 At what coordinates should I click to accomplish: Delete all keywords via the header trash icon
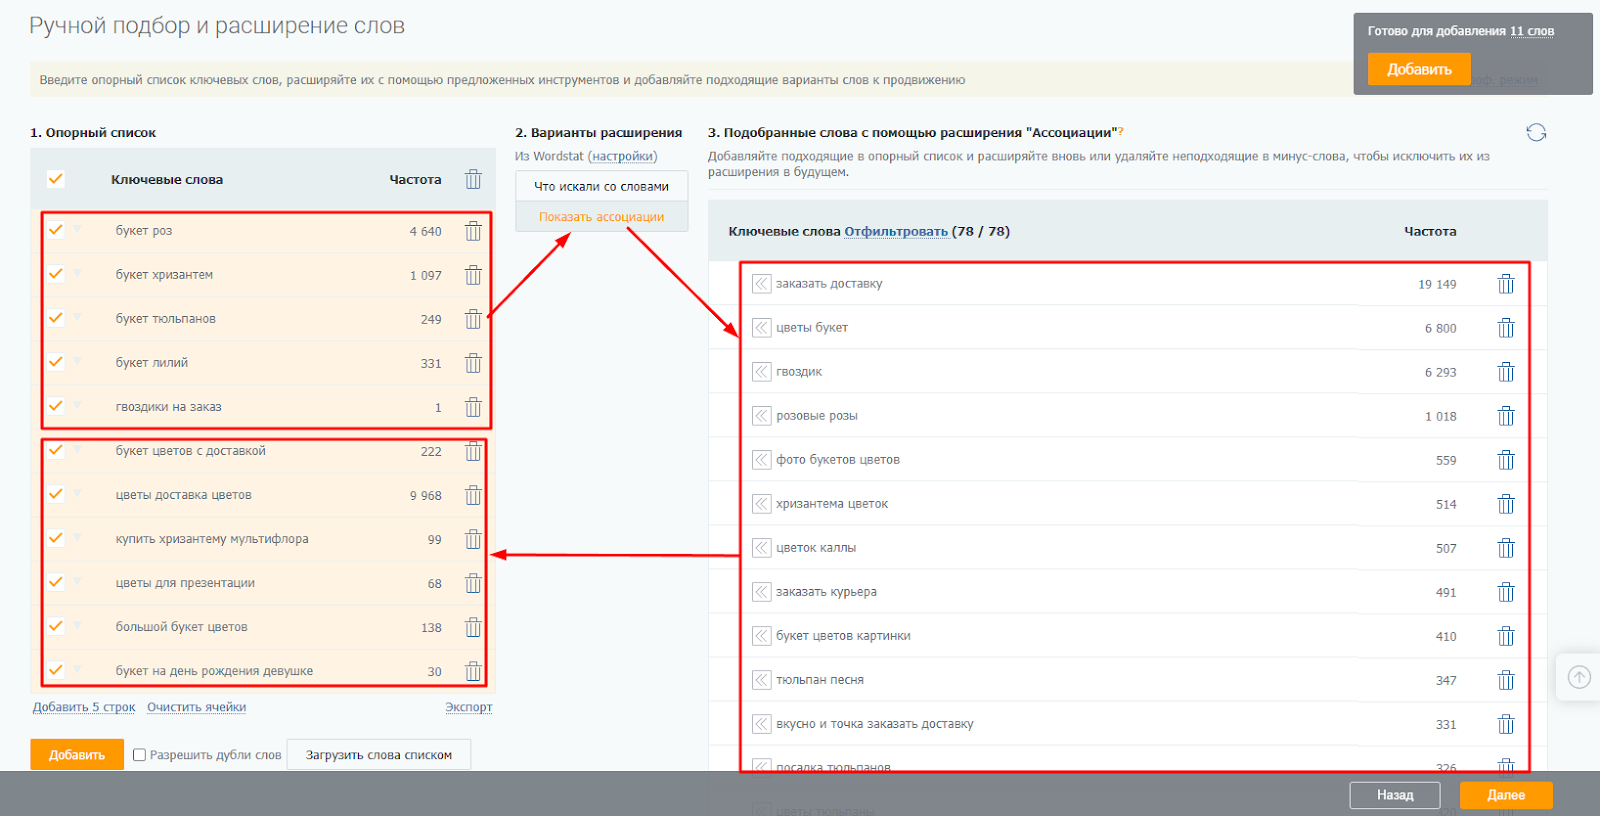473,180
